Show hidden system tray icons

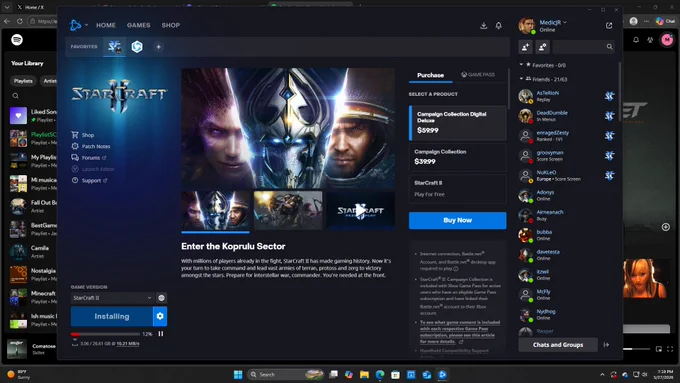point(602,374)
